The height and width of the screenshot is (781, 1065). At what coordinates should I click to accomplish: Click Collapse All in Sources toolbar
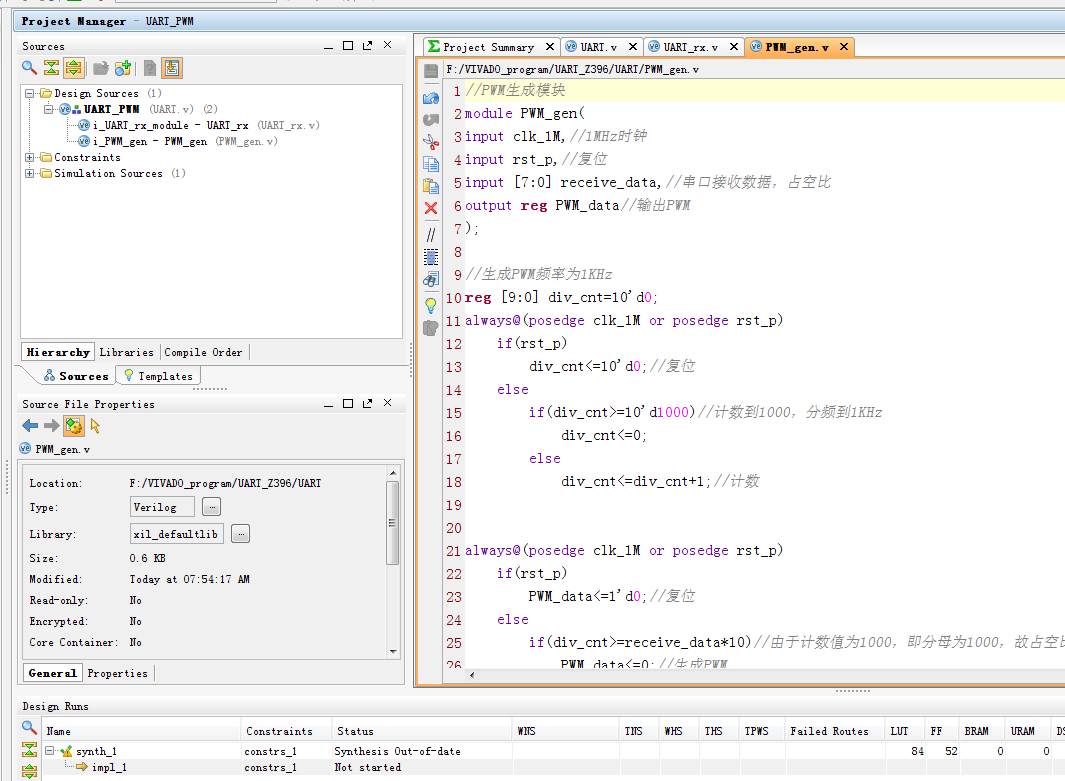51,68
